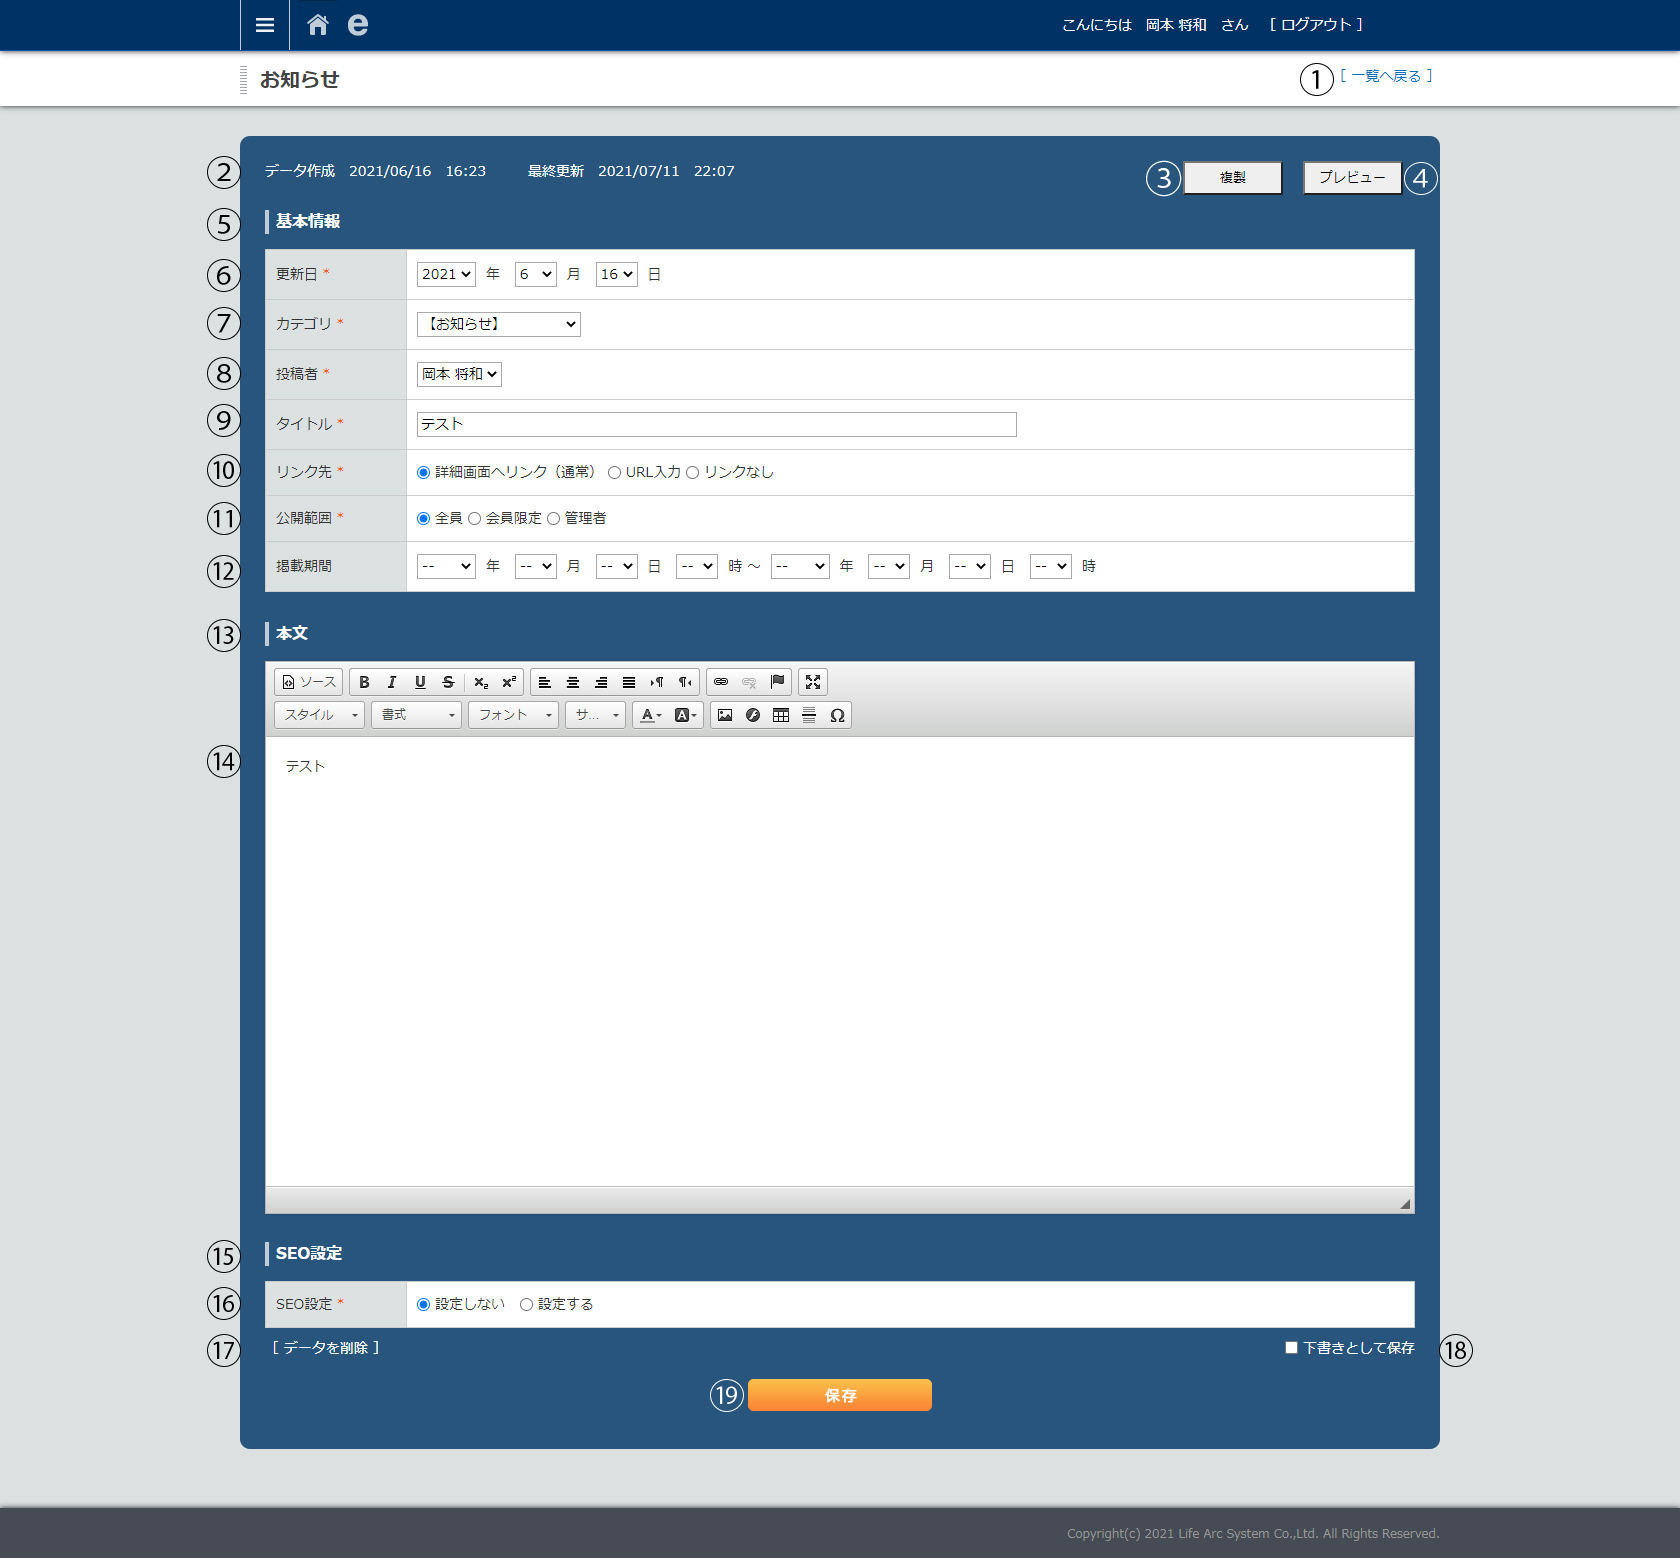Open the text color picker
Image resolution: width=1680 pixels, height=1560 pixels.
coord(651,715)
